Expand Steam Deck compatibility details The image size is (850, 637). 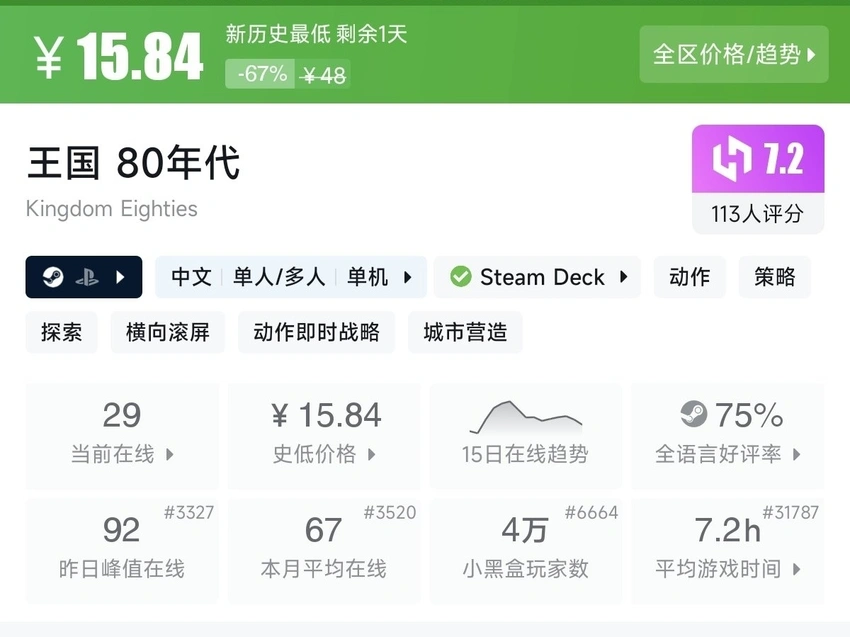pyautogui.click(x=624, y=277)
